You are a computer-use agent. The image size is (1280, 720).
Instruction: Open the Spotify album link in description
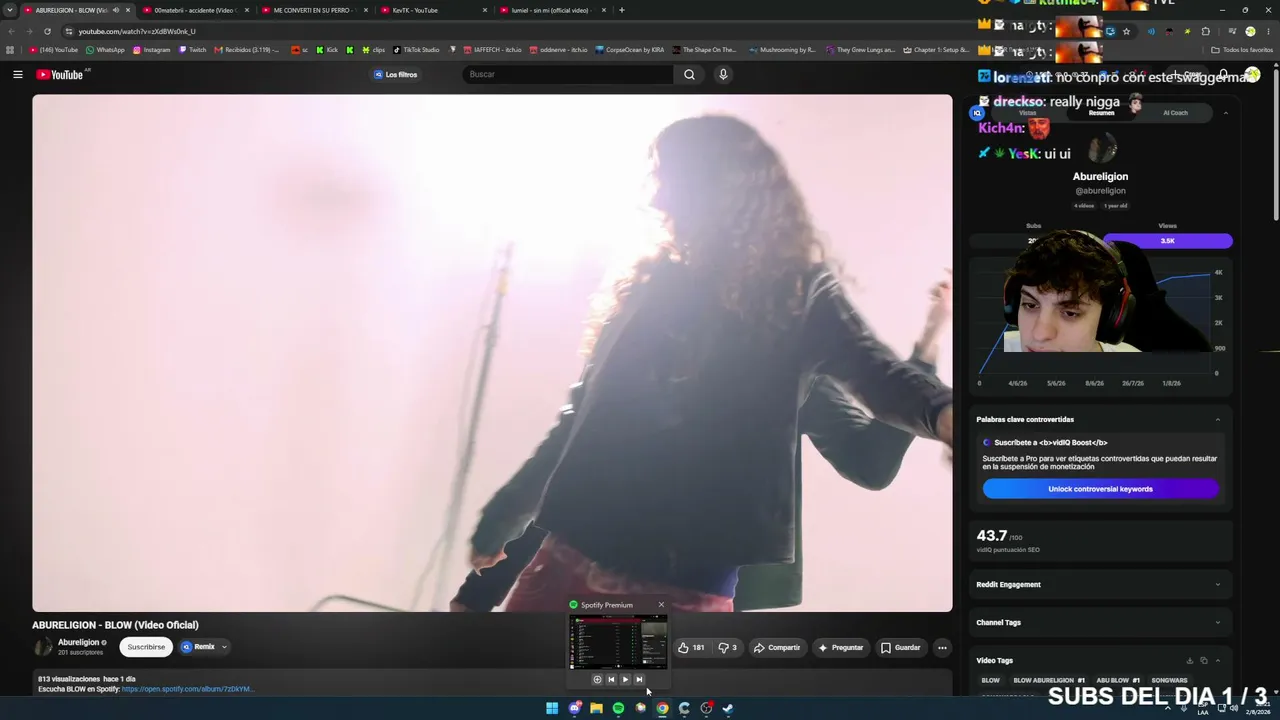(187, 689)
